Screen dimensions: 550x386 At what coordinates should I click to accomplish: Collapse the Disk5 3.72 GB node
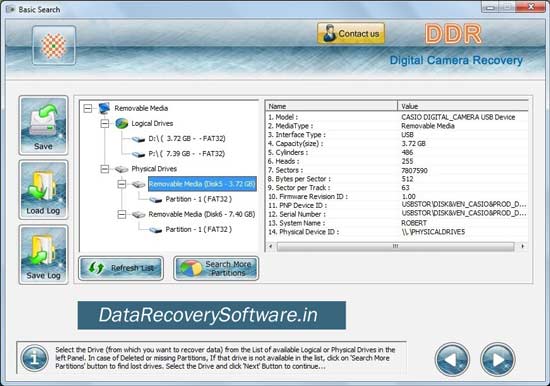121,184
